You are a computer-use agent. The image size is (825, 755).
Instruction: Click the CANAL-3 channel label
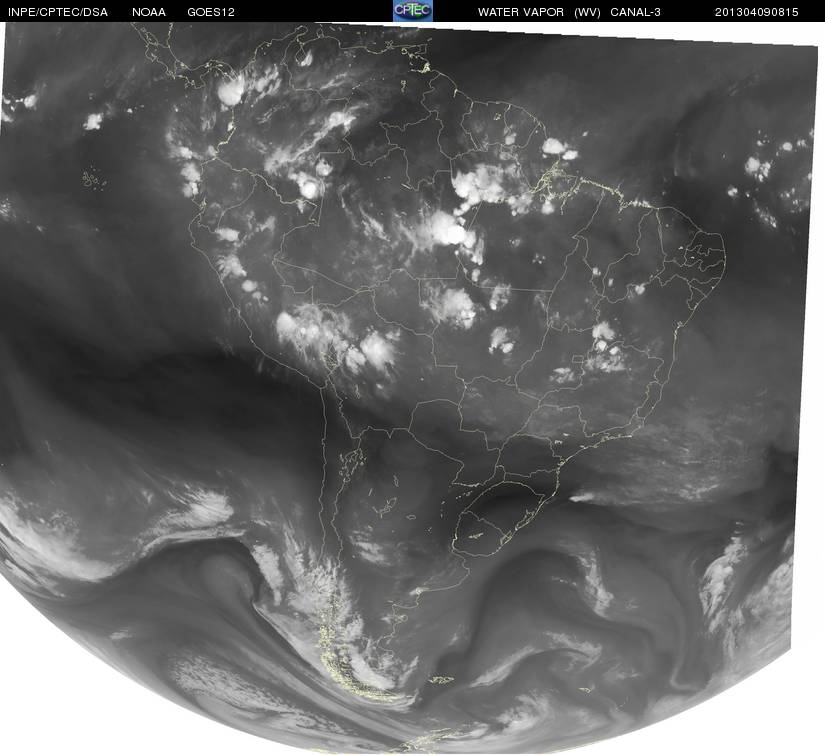(x=636, y=12)
